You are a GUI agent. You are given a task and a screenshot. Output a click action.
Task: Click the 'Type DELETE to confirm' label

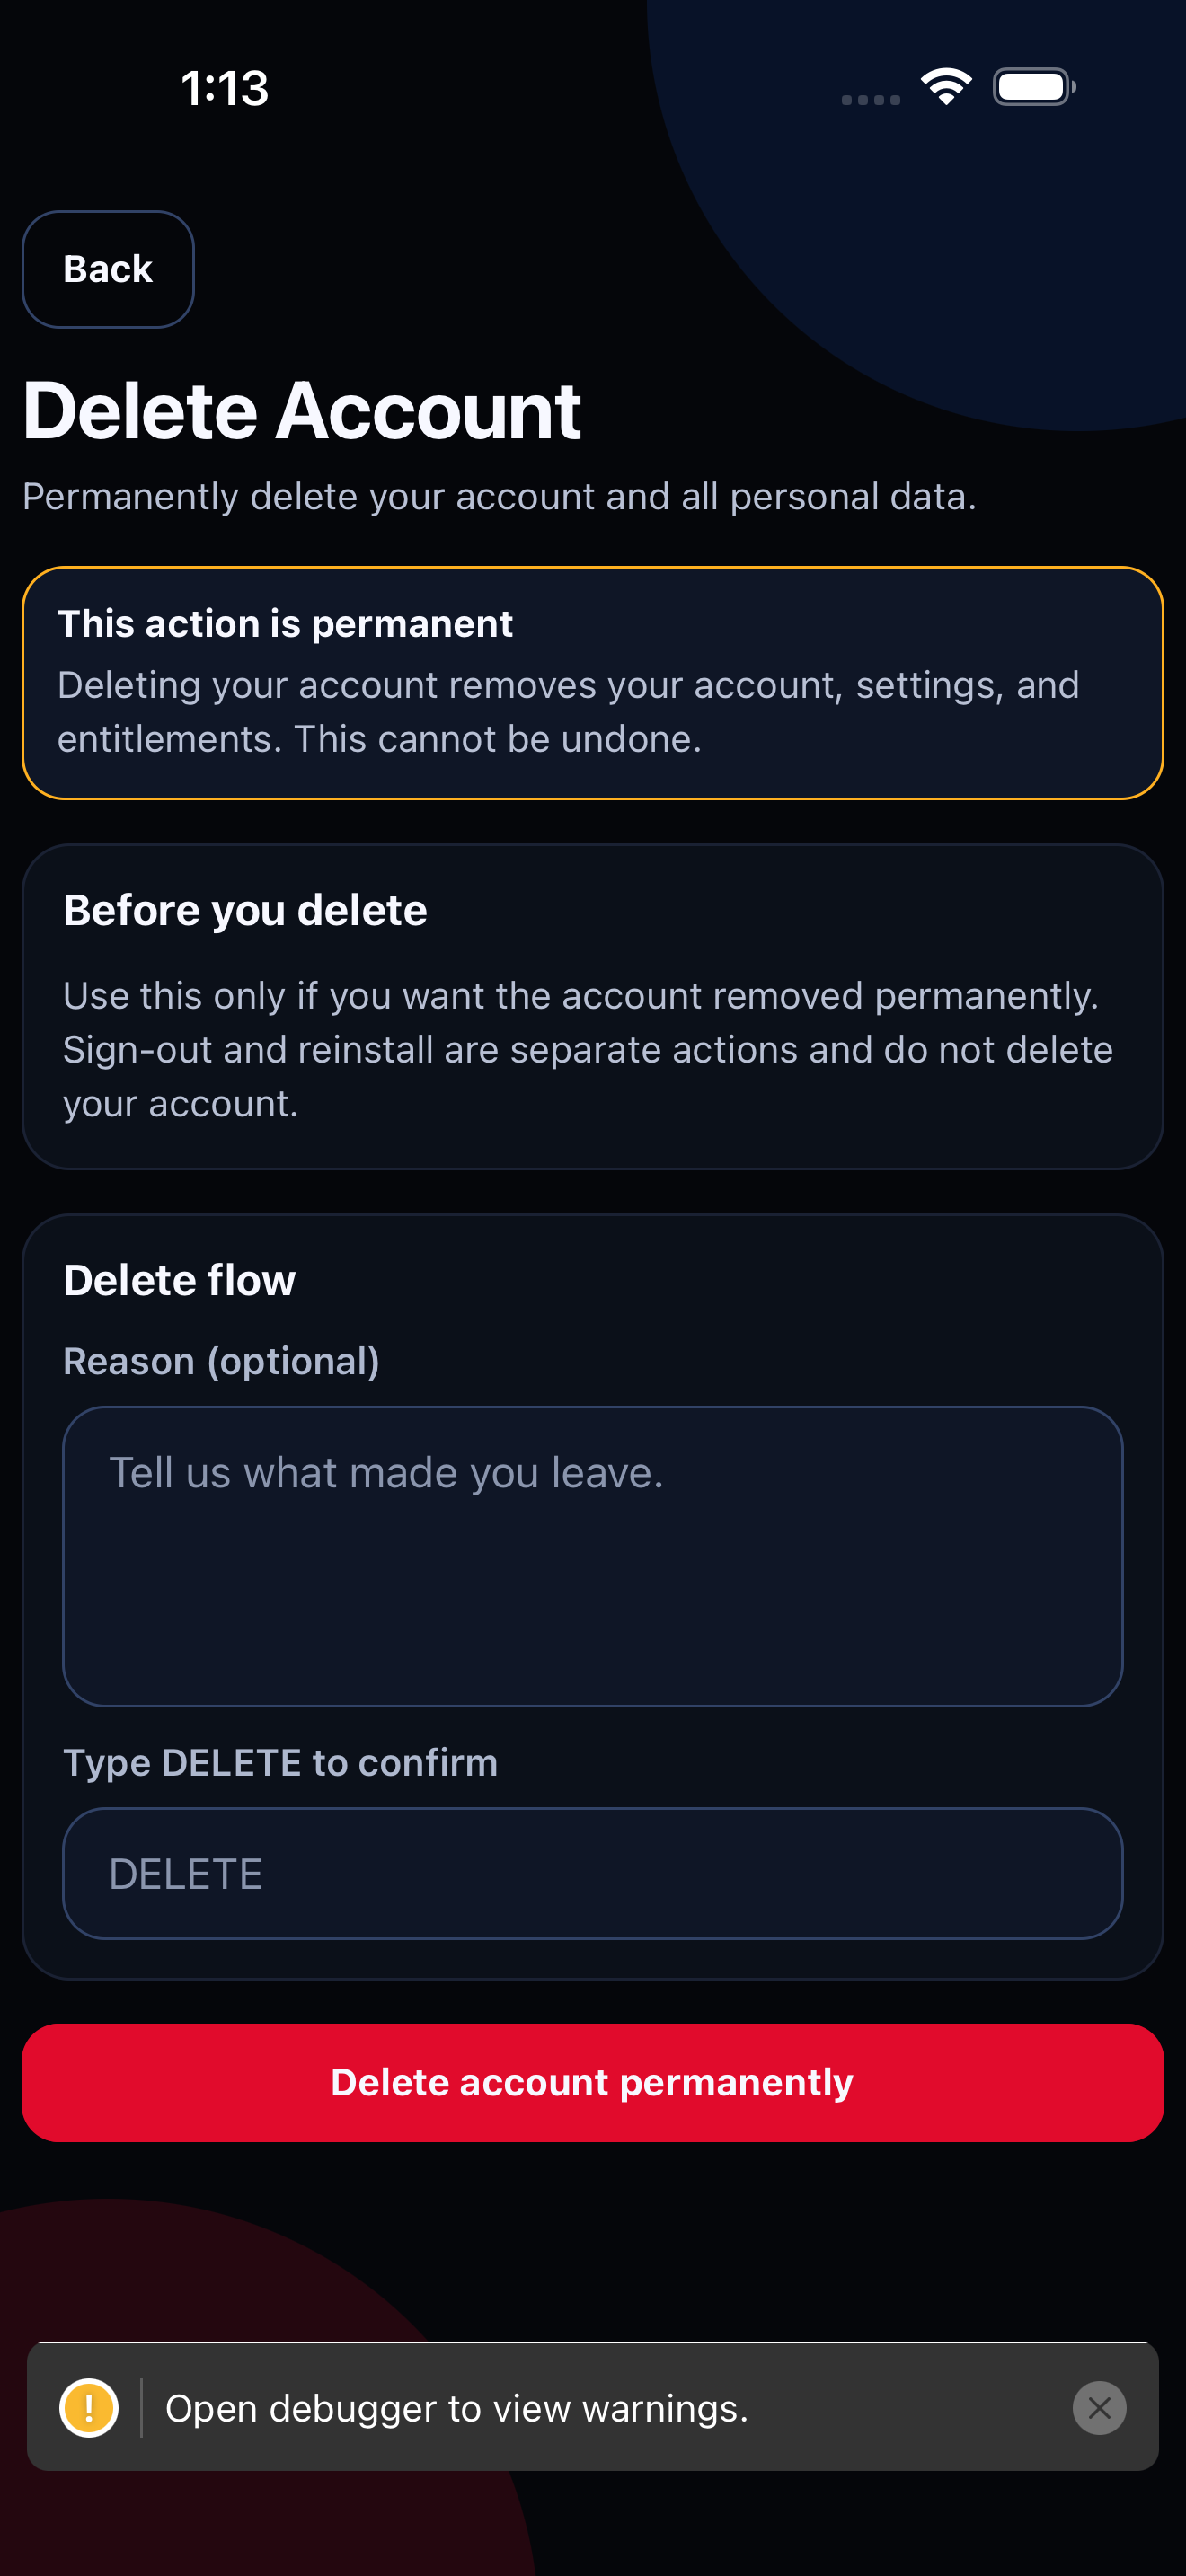pos(280,1762)
